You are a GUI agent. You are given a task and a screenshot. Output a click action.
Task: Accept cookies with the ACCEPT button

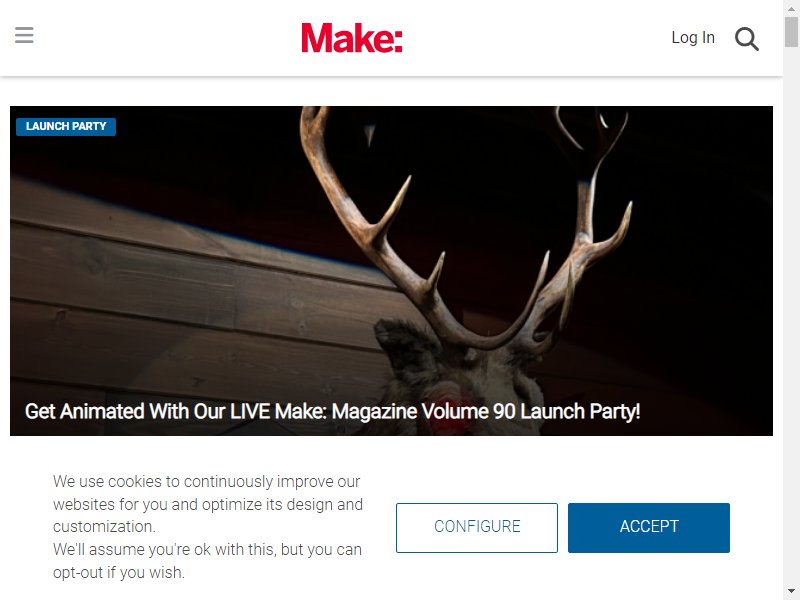(648, 528)
